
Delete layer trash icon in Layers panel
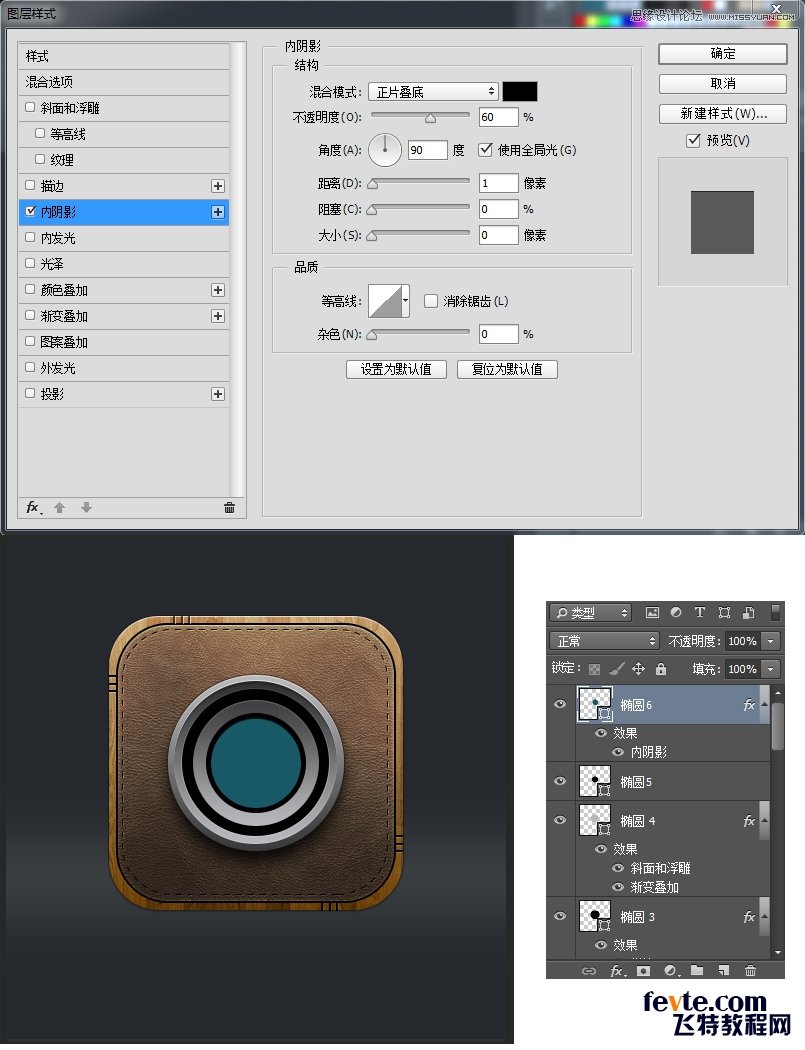tap(750, 970)
